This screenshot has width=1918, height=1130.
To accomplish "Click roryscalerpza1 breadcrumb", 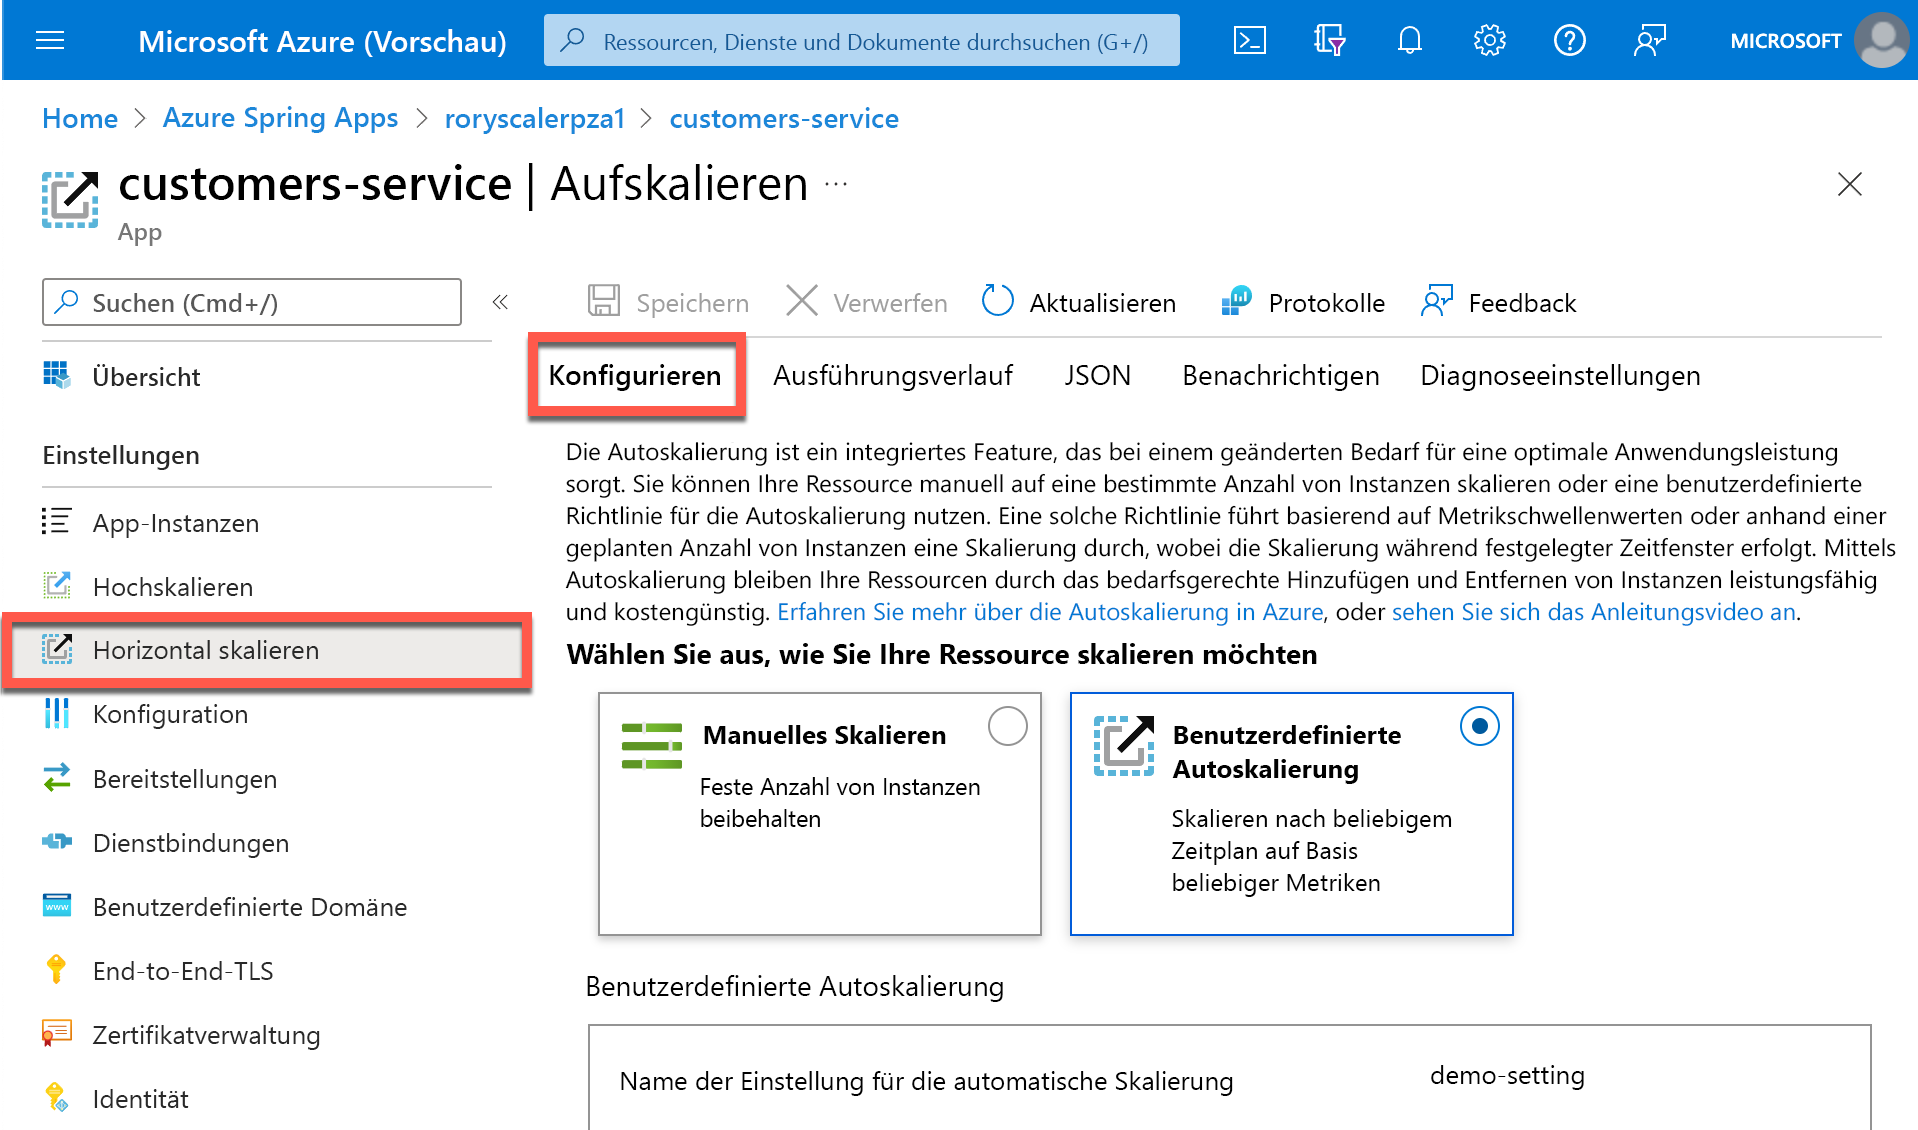I will (x=535, y=118).
